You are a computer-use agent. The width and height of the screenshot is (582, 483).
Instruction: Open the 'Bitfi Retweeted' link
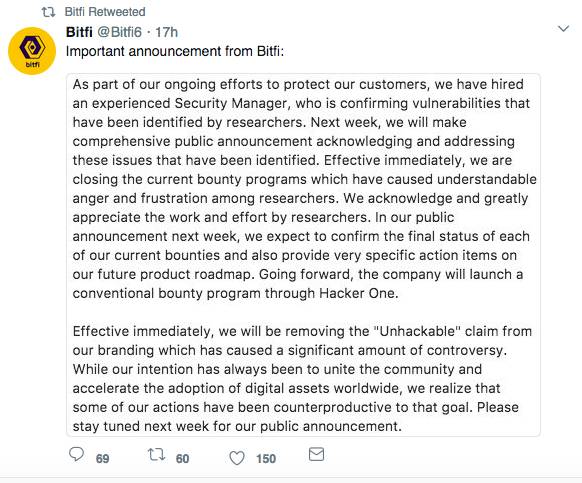(105, 12)
